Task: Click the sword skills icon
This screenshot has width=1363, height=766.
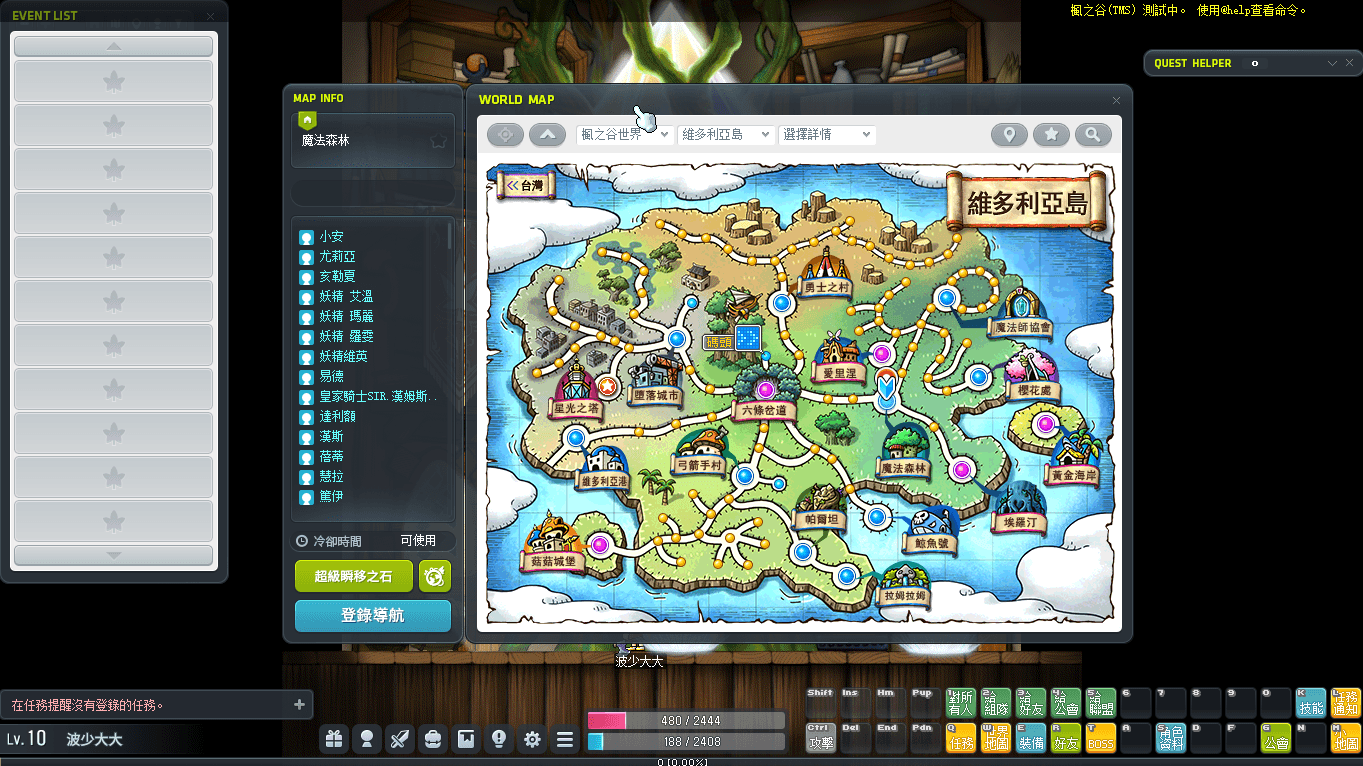Action: pos(400,739)
